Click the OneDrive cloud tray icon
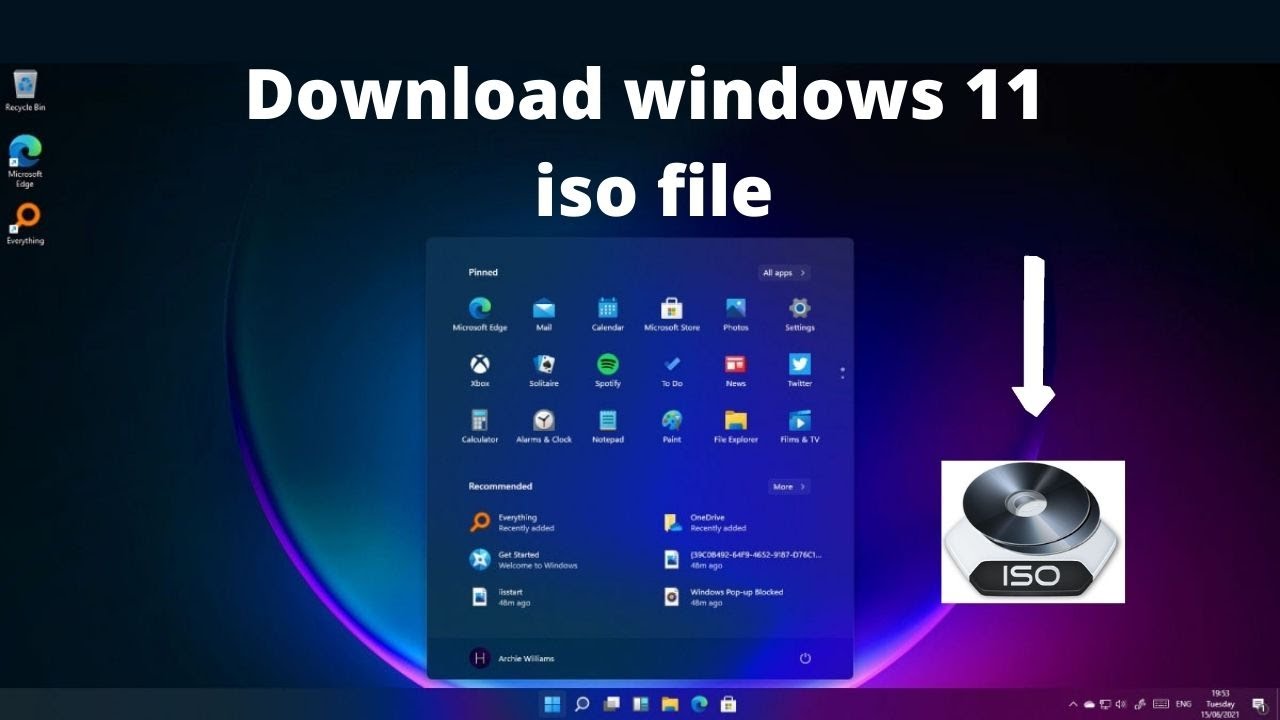 tap(1090, 704)
